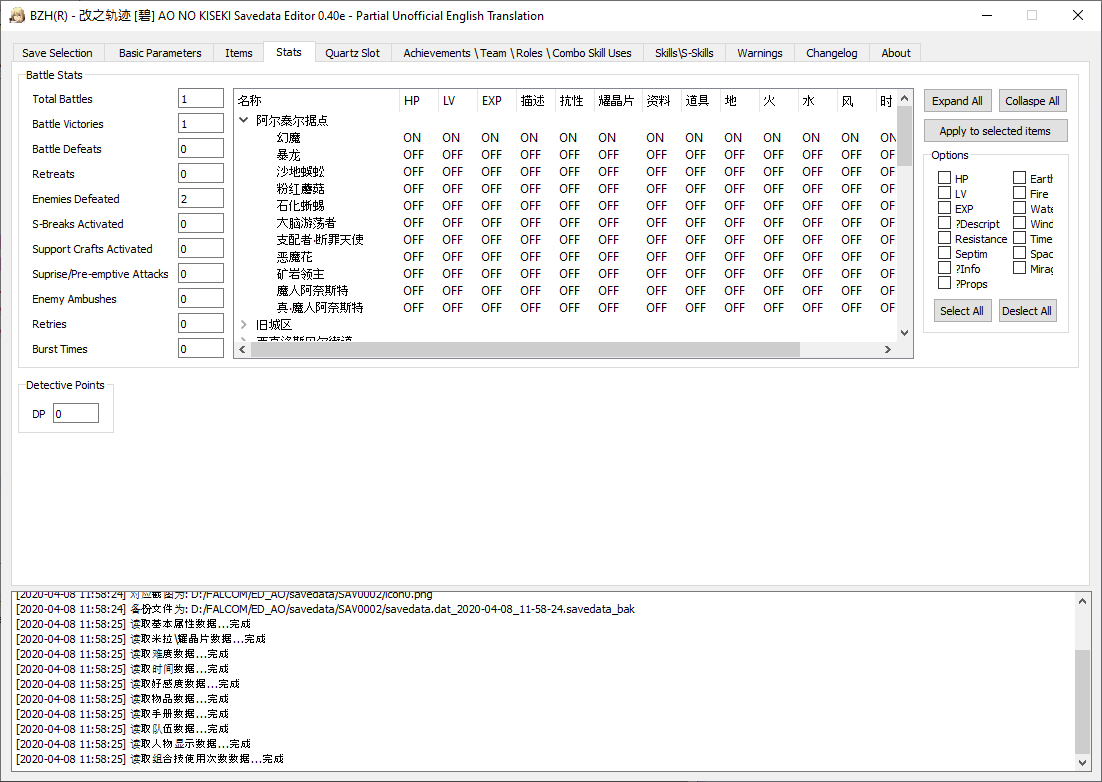
Task: Click the Retries input field
Action: (x=201, y=324)
